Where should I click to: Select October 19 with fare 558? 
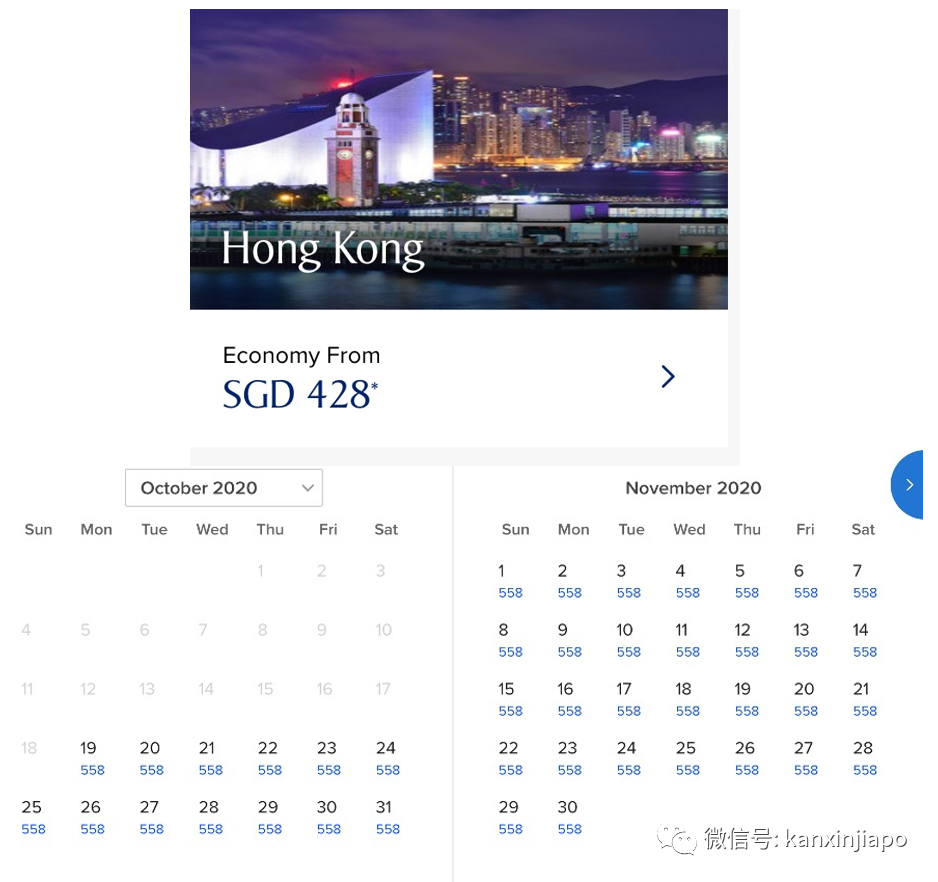90,757
